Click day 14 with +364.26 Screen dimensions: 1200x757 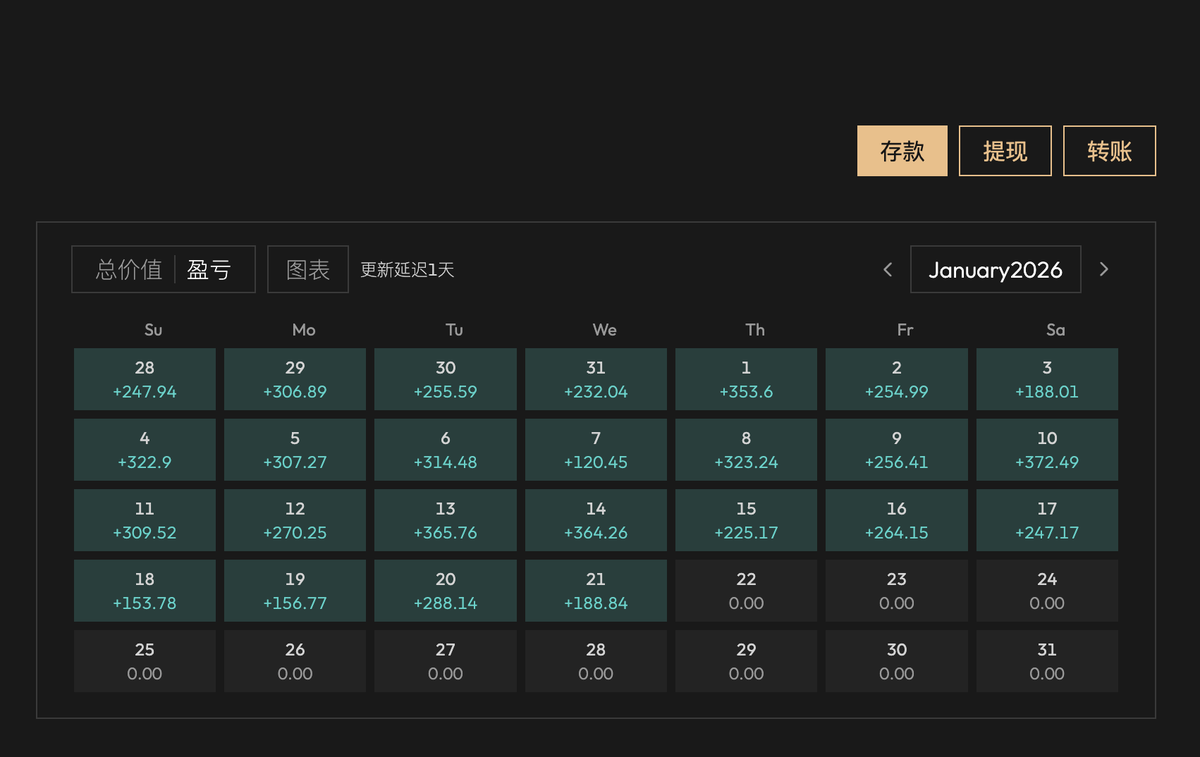[596, 520]
